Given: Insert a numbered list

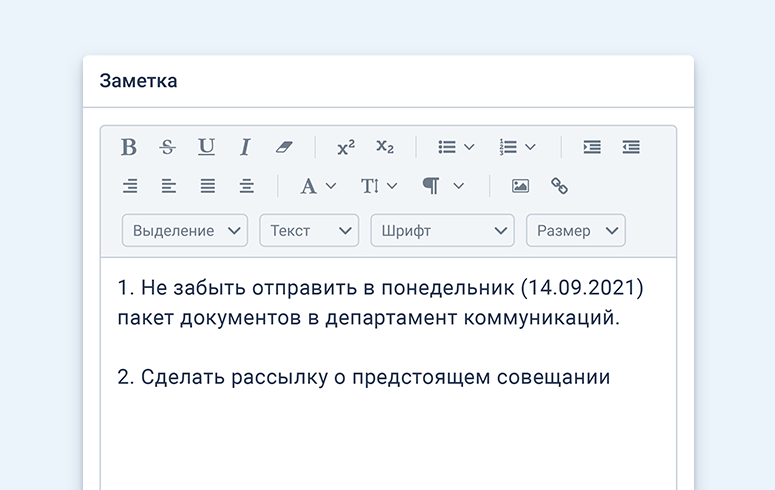Looking at the screenshot, I should tap(508, 147).
